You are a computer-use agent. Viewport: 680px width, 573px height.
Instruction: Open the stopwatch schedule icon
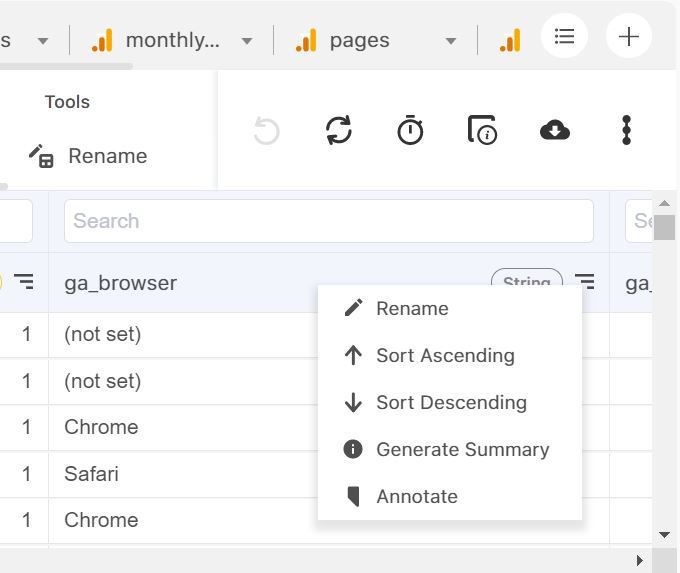(x=410, y=130)
